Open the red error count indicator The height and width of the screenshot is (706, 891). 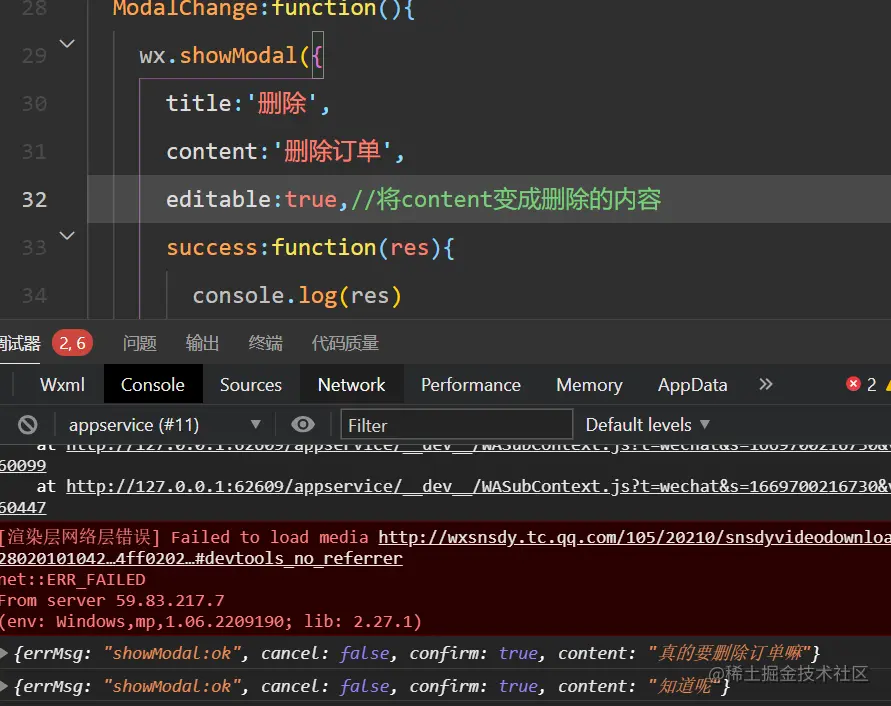[861, 384]
